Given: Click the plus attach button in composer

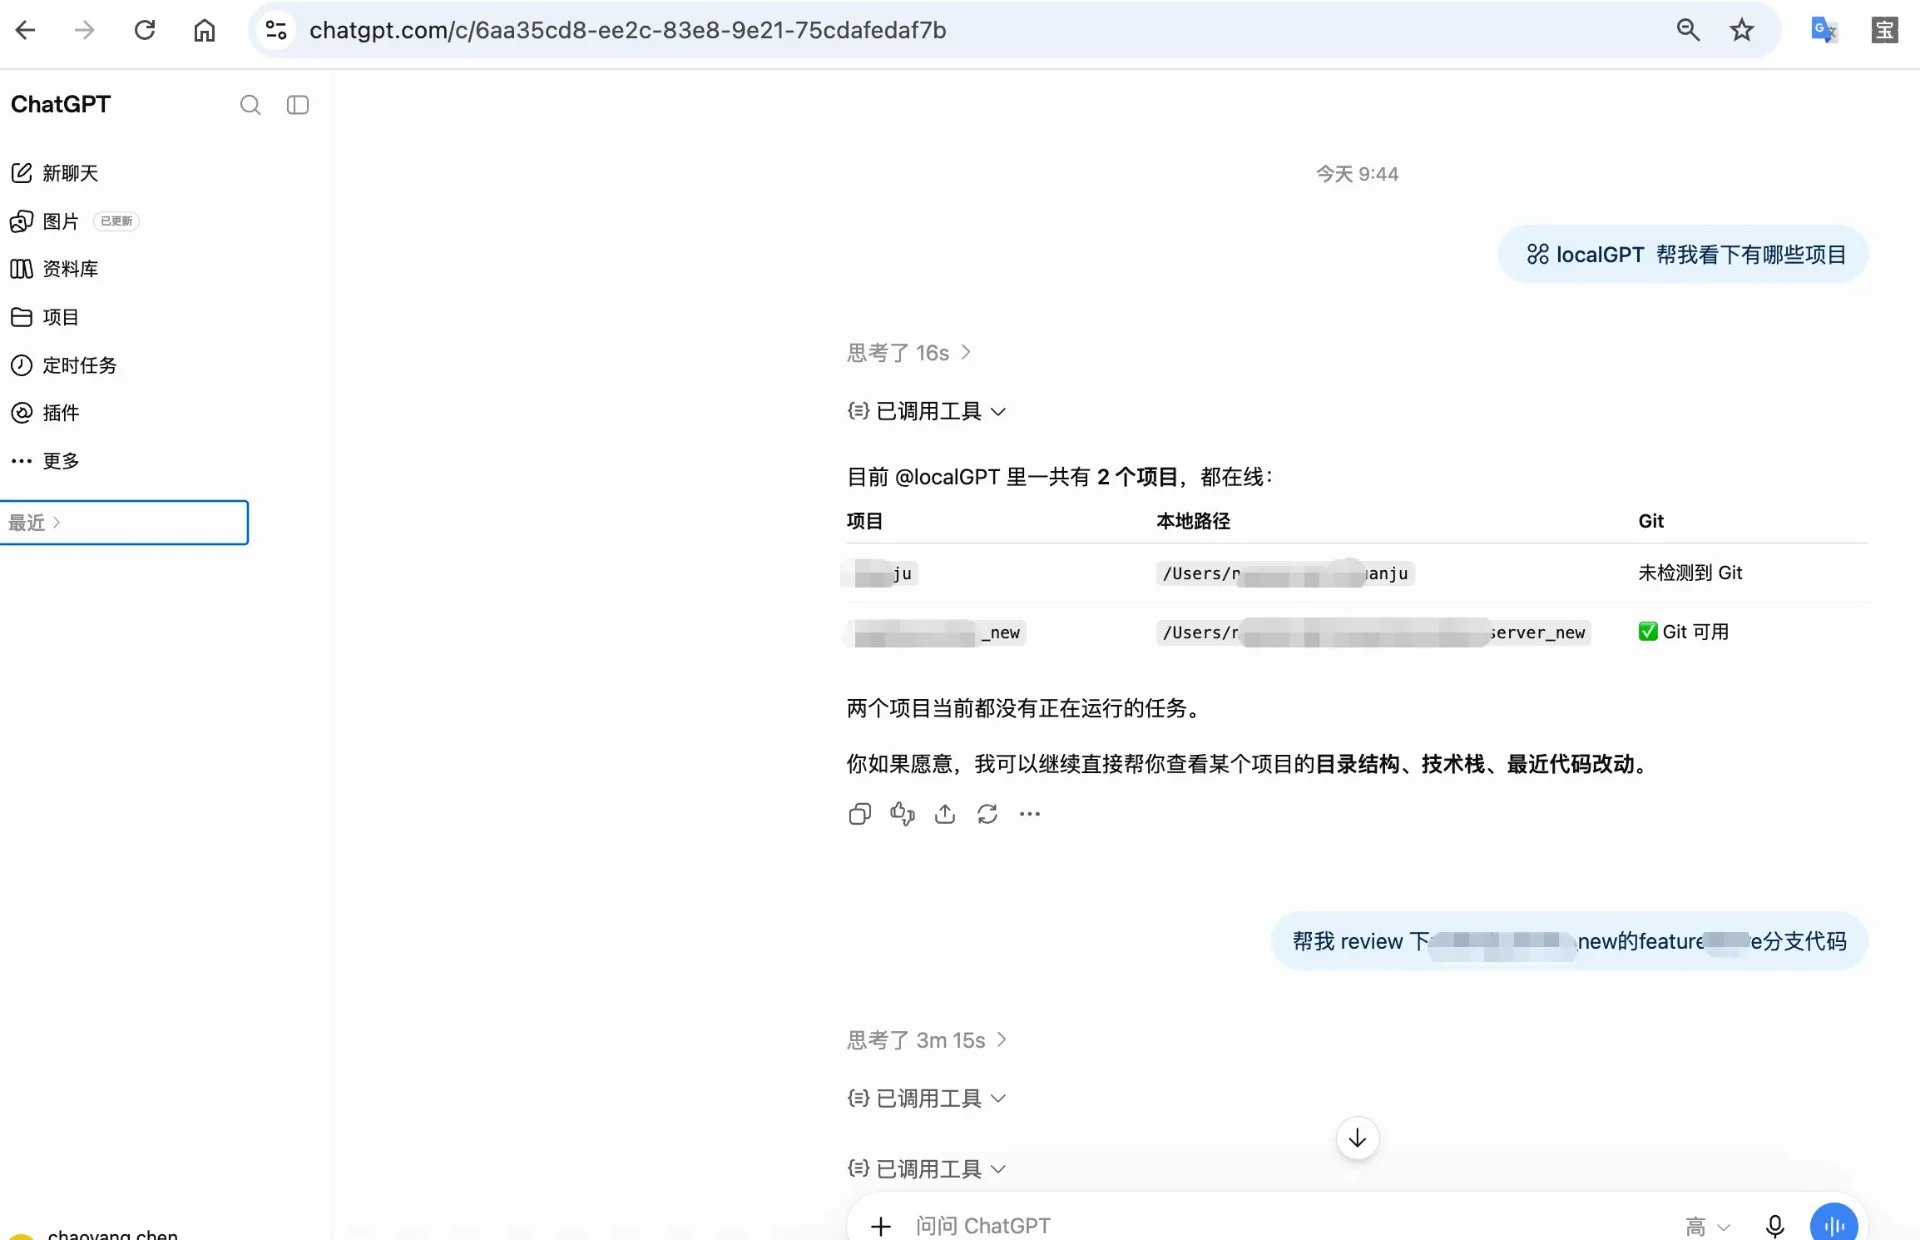Looking at the screenshot, I should pyautogui.click(x=880, y=1226).
